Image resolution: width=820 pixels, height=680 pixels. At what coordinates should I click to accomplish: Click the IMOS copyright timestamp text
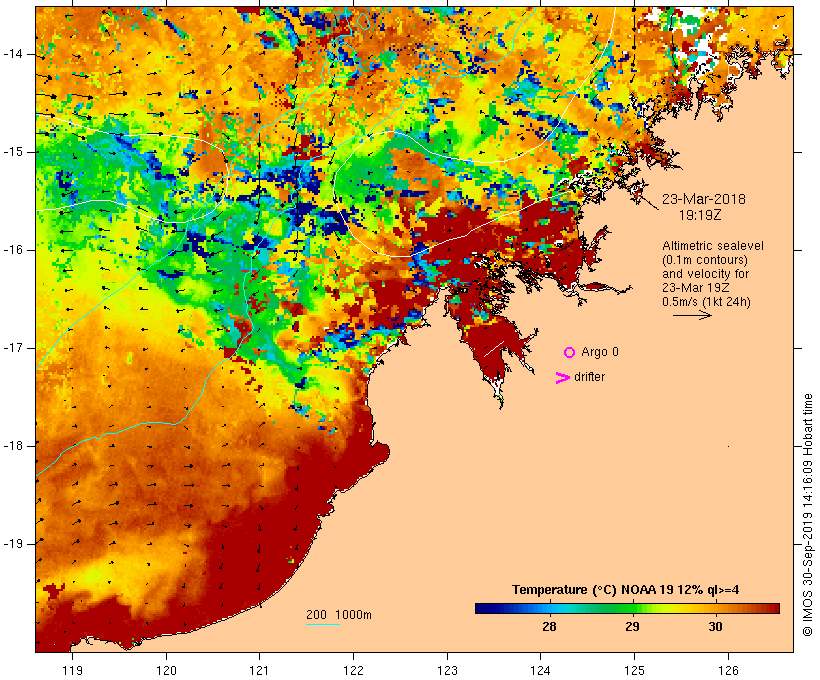[x=808, y=515]
